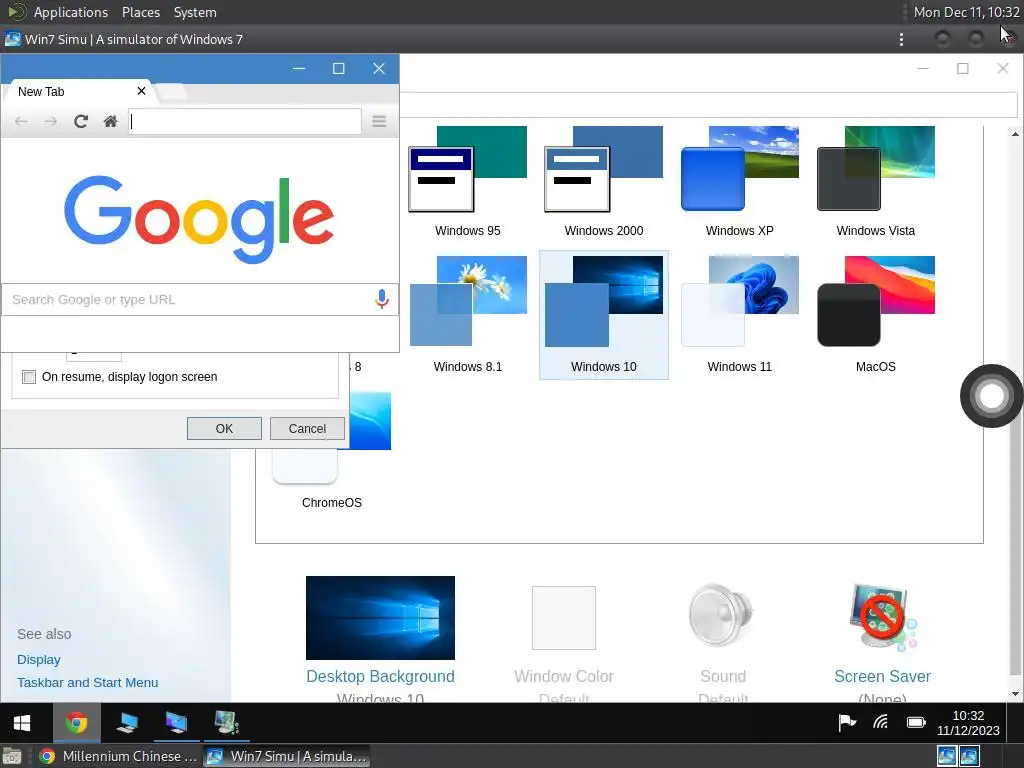Click the floating circular assistive button

991,396
